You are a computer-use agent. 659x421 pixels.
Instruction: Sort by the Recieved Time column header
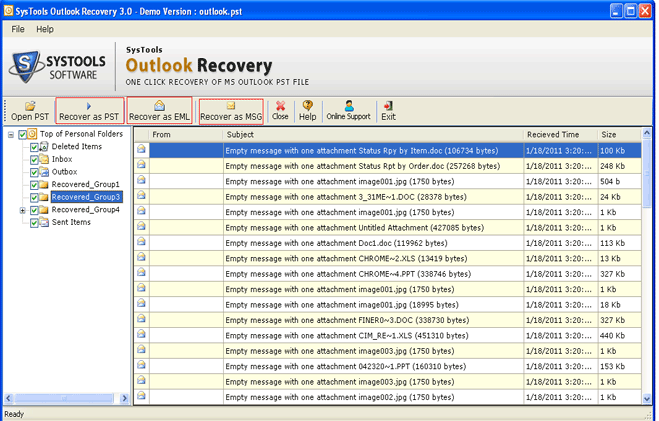(560, 134)
